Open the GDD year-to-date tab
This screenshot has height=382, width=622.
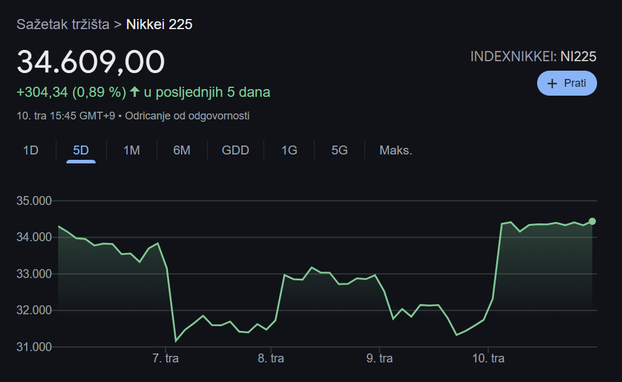(x=235, y=150)
